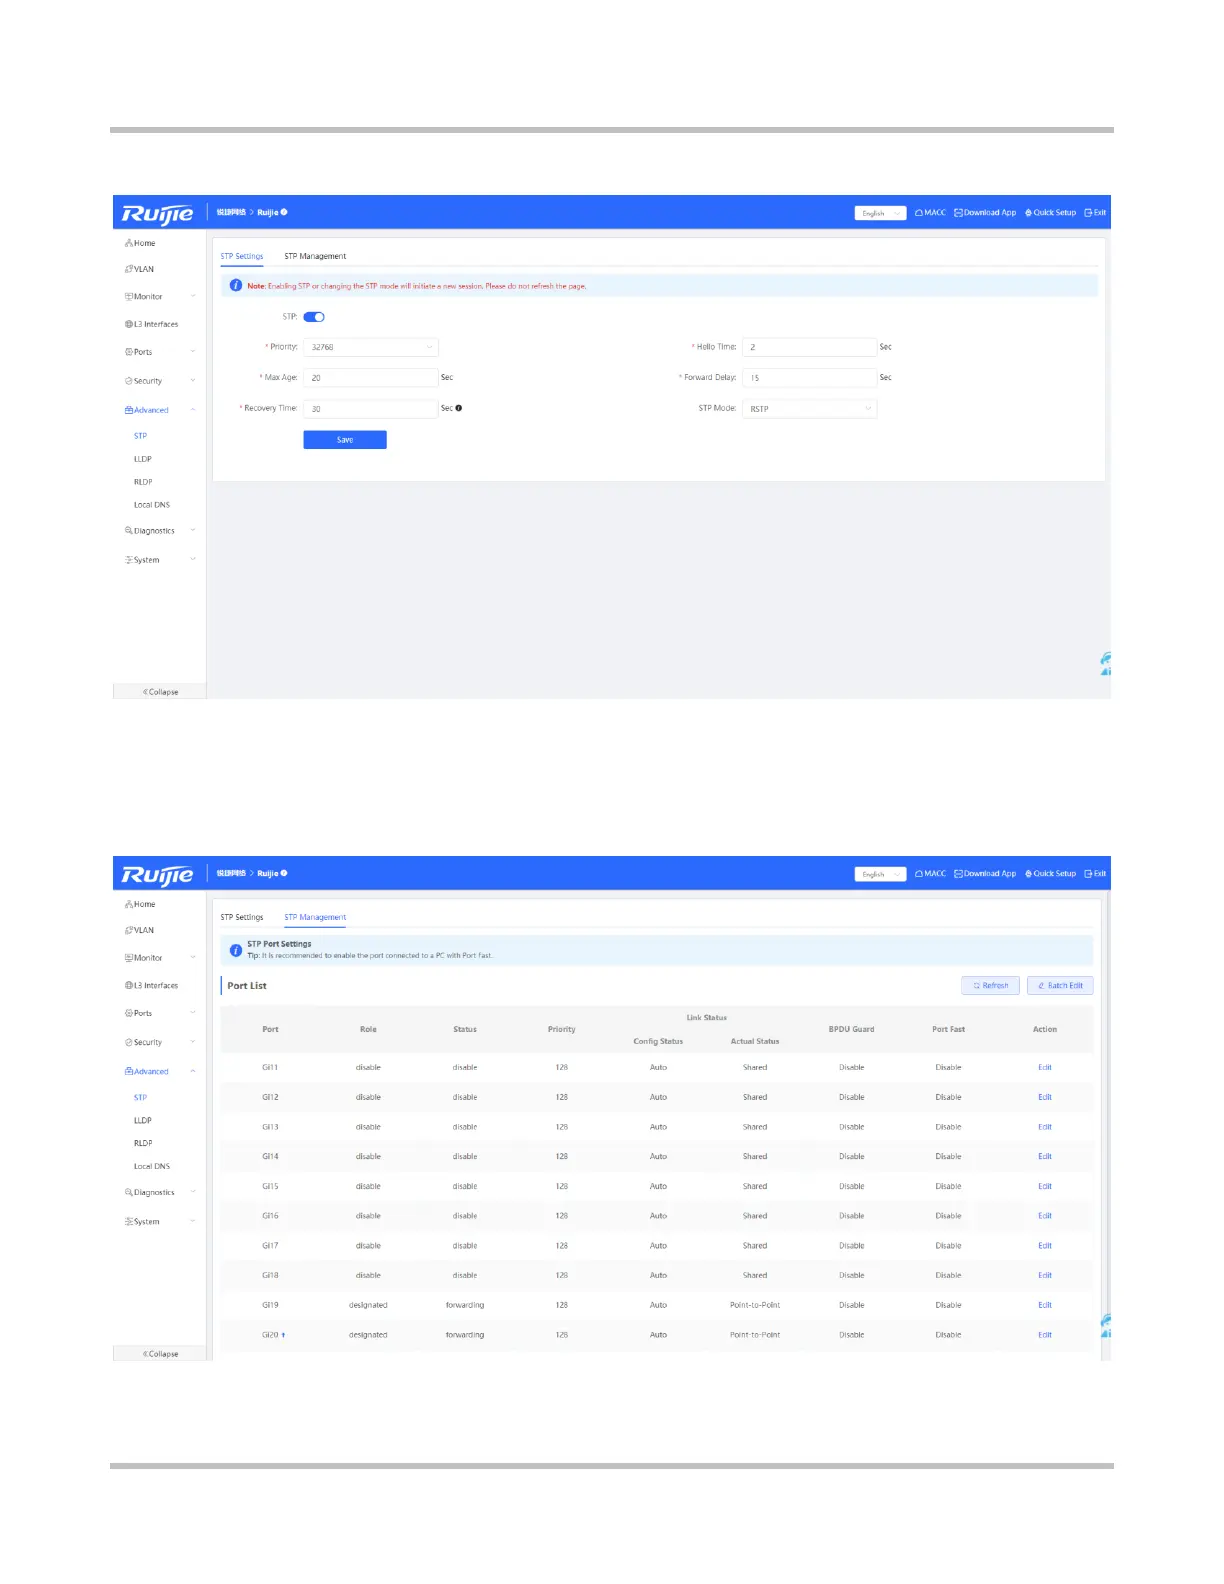Click Edit link for port Gi19
Image resolution: width=1224 pixels, height=1584 pixels.
[x=1045, y=1305]
